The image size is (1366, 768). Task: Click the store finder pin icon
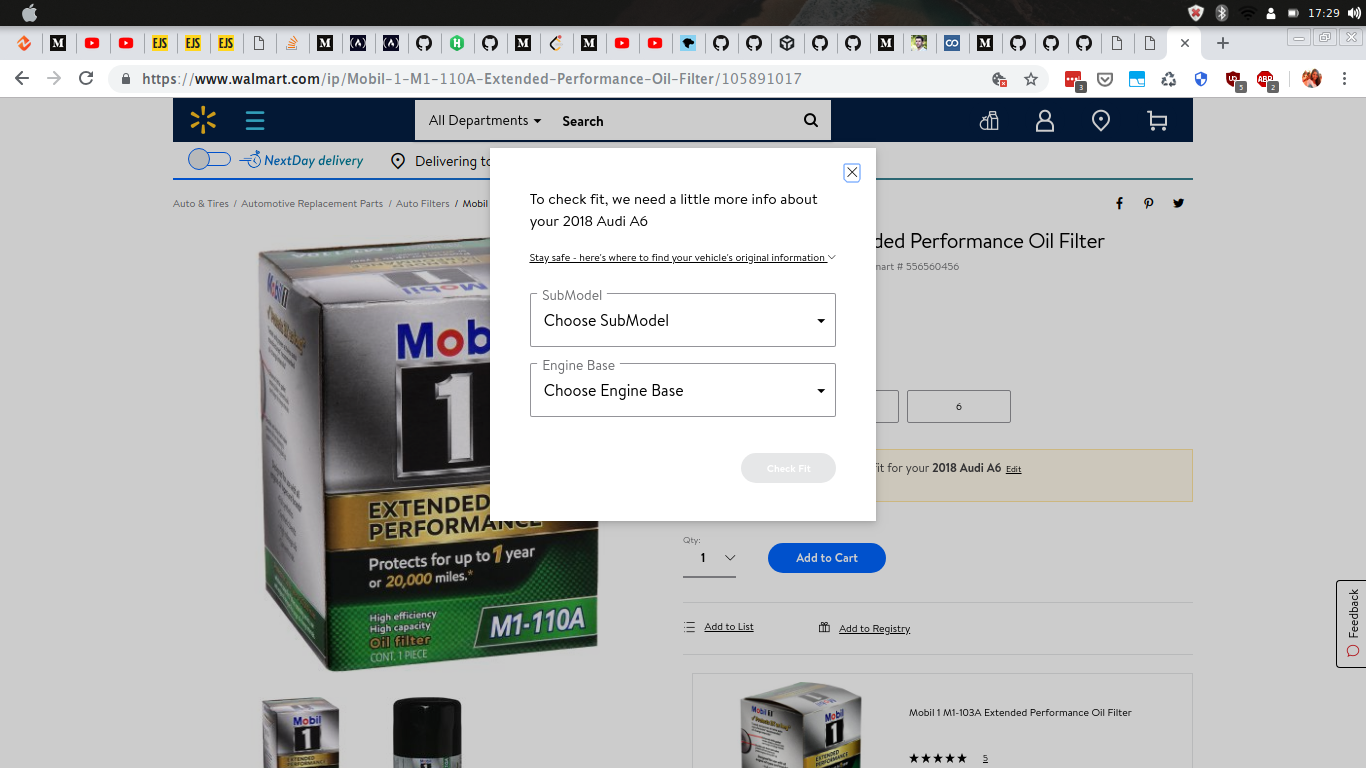coord(1101,121)
